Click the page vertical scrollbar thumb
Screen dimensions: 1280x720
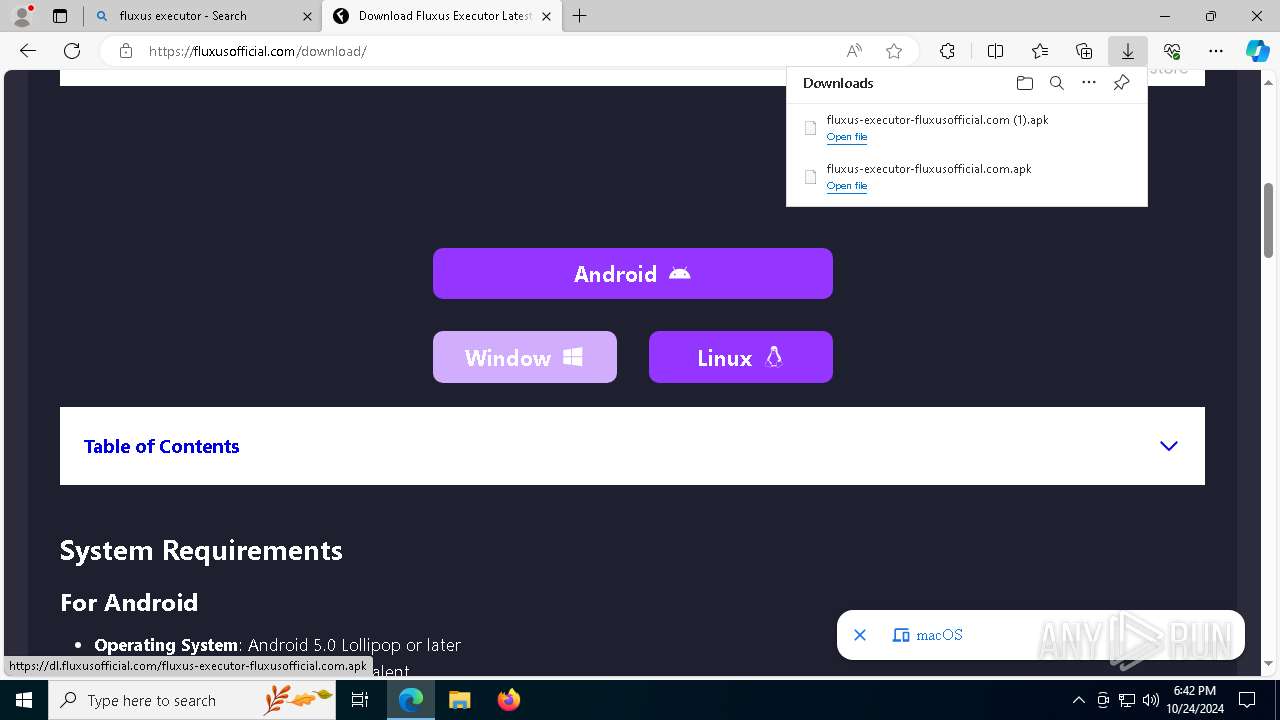[1269, 220]
